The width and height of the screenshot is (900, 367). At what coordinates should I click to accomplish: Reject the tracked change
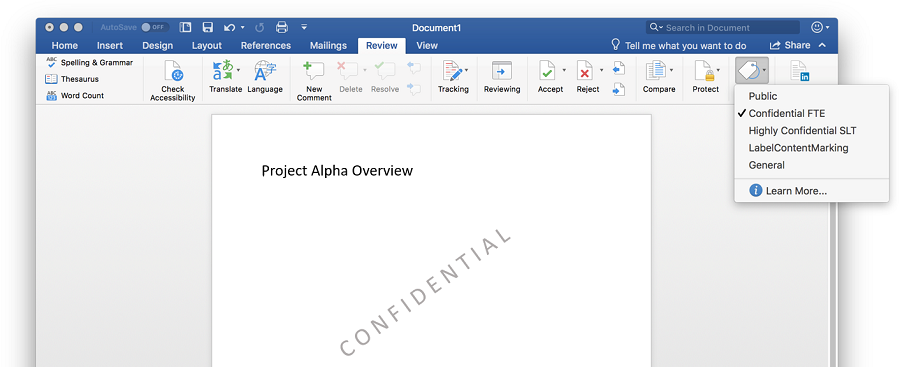tap(585, 71)
